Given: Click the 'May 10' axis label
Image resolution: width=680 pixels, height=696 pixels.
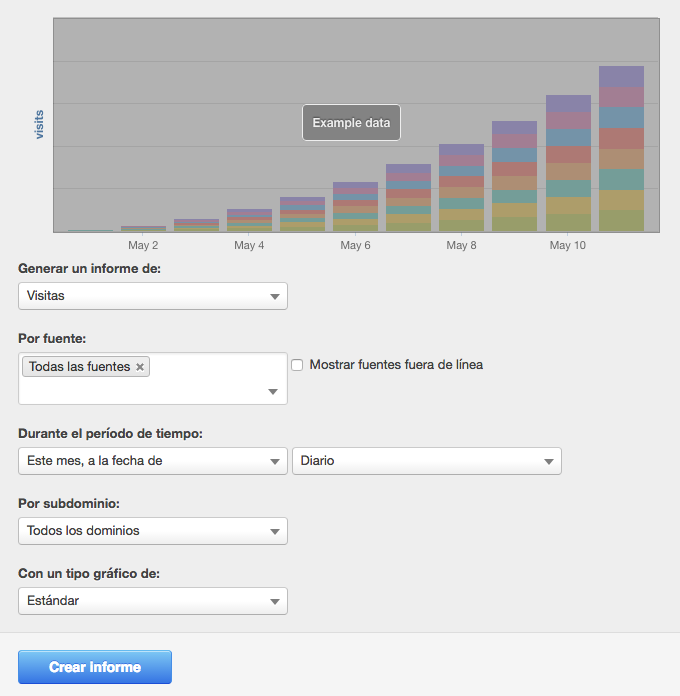Looking at the screenshot, I should click(567, 246).
